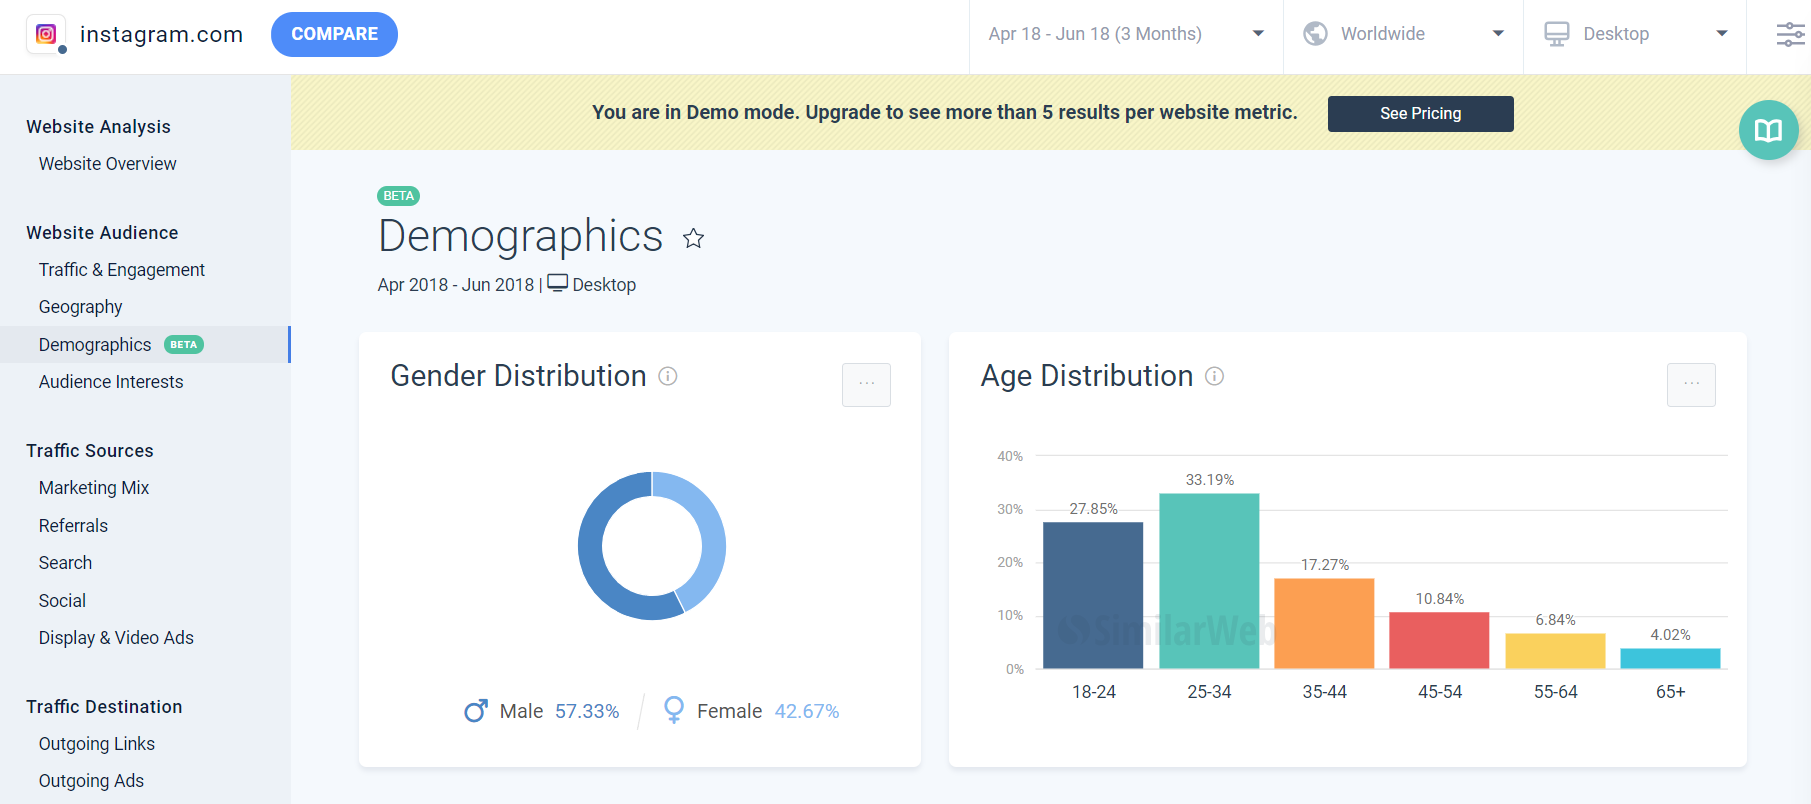This screenshot has width=1811, height=804.
Task: Click BETA badge in sidebar Demographics
Action: pos(184,344)
